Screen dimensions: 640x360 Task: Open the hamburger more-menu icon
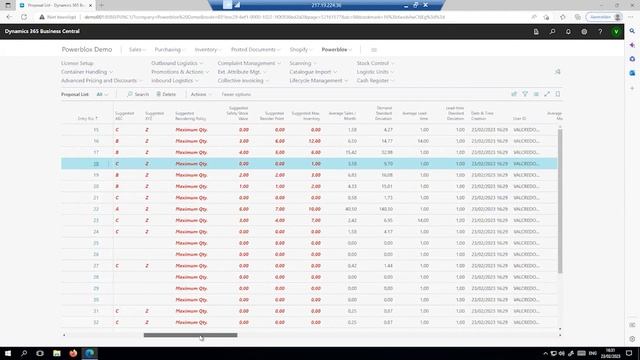pyautogui.click(x=374, y=50)
